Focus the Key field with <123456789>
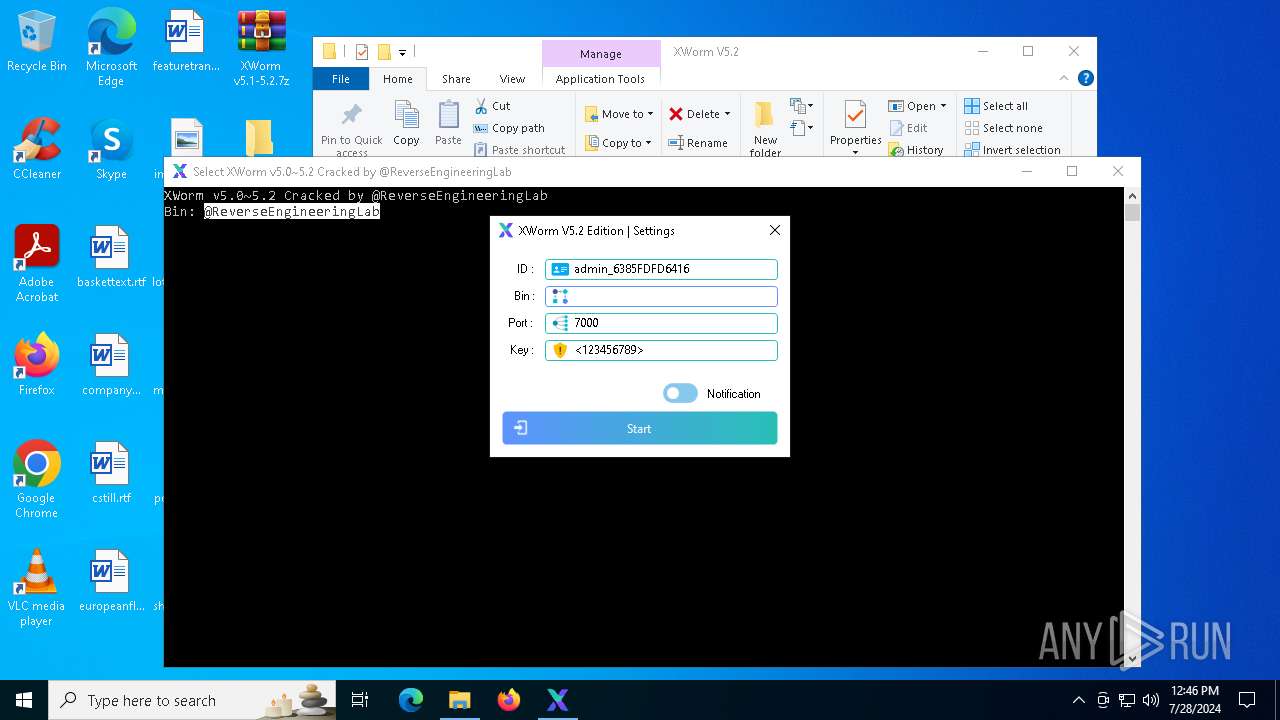The image size is (1280, 720). click(x=661, y=350)
